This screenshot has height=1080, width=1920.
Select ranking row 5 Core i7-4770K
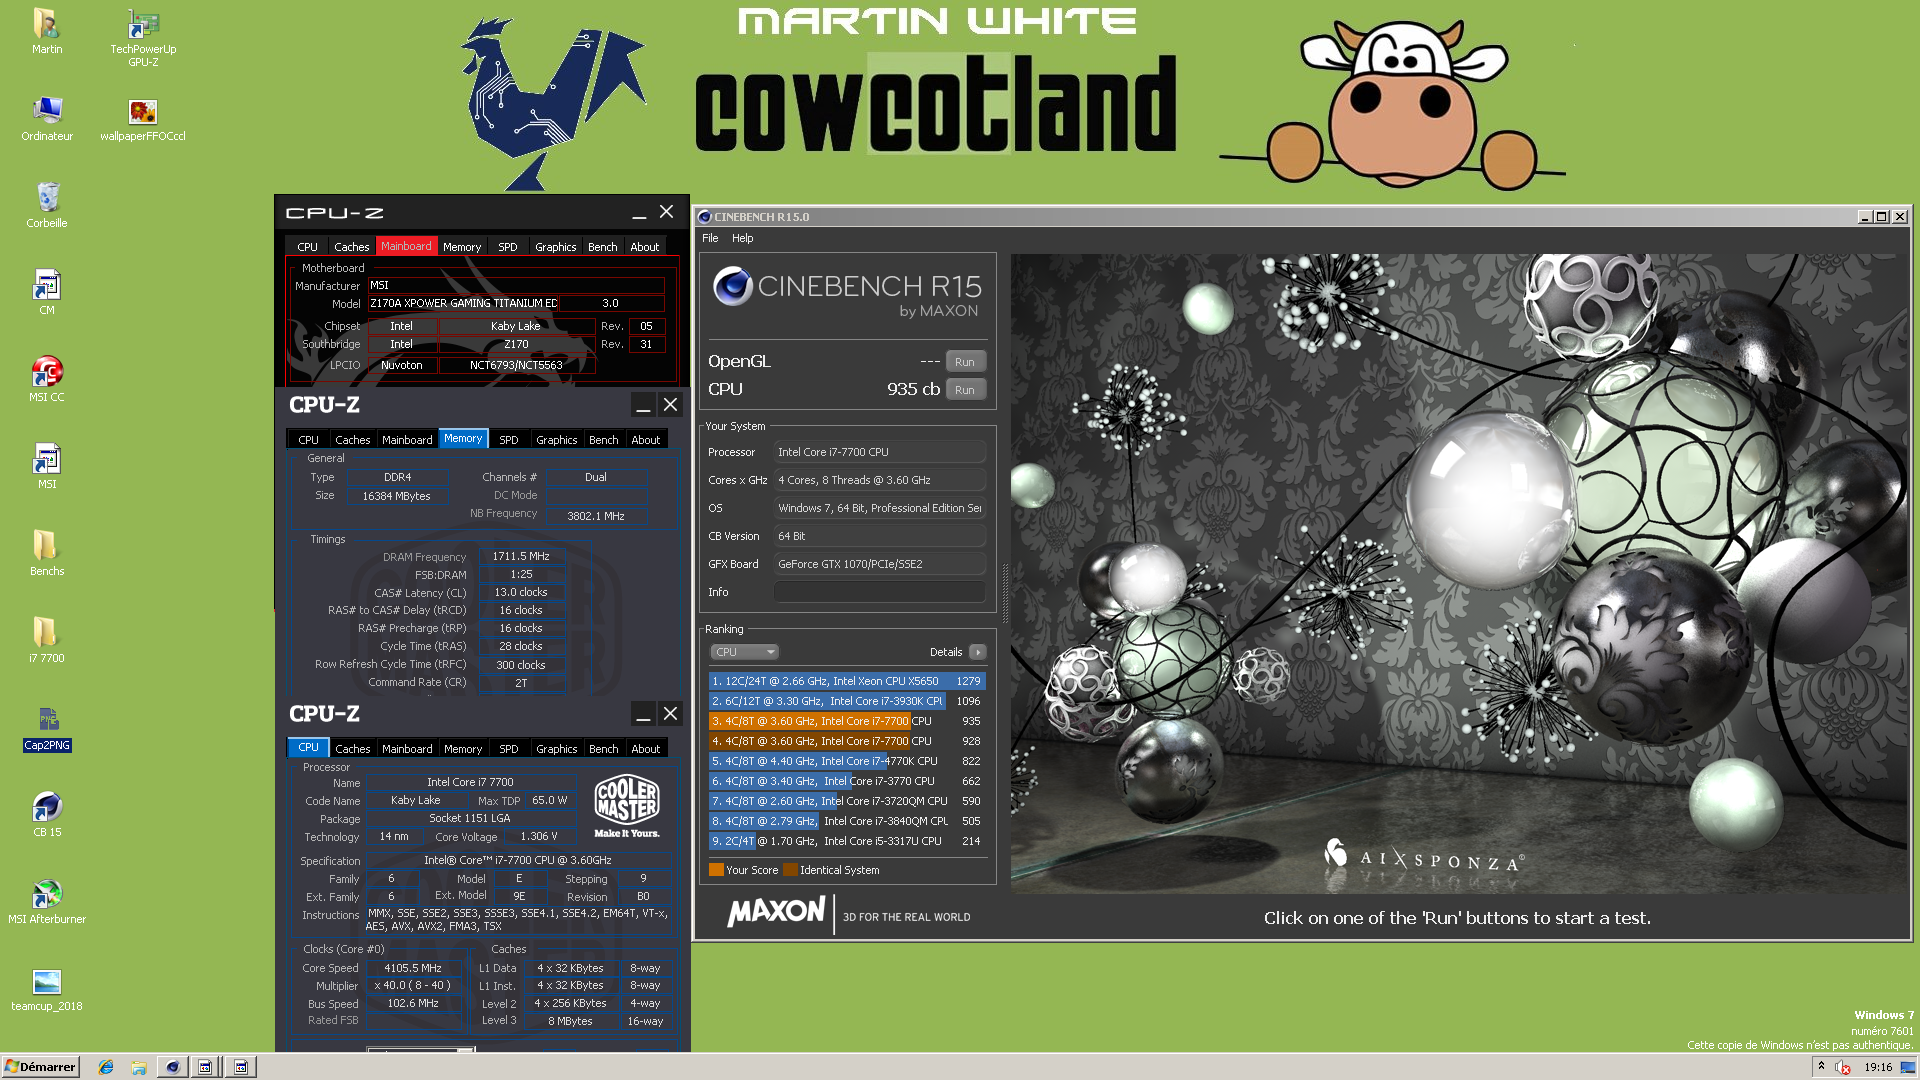(x=847, y=761)
